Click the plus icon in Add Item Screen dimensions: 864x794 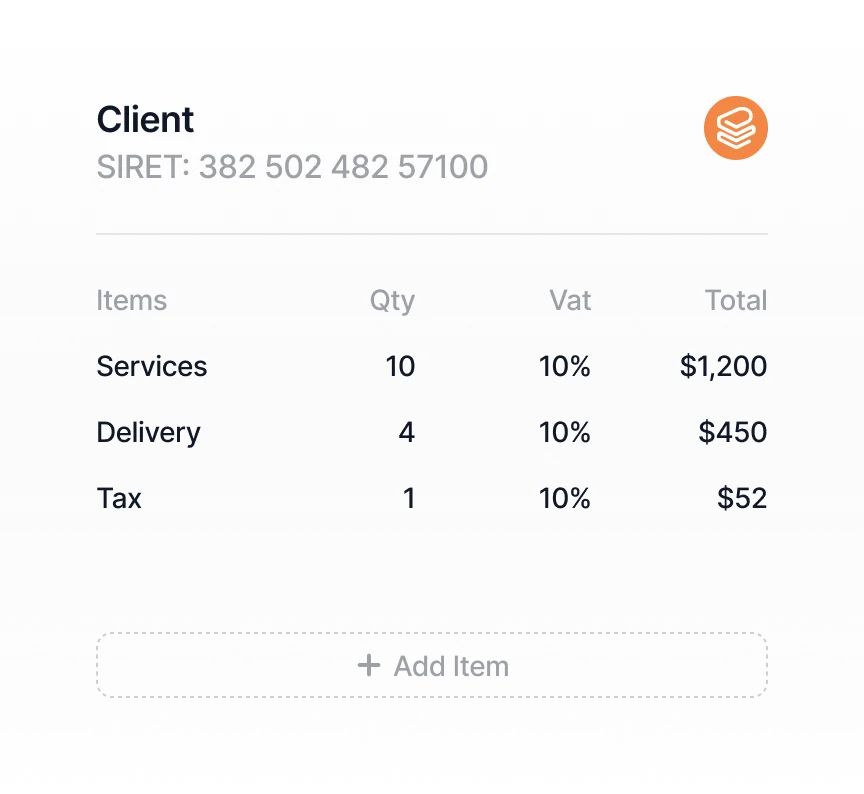pyautogui.click(x=369, y=665)
